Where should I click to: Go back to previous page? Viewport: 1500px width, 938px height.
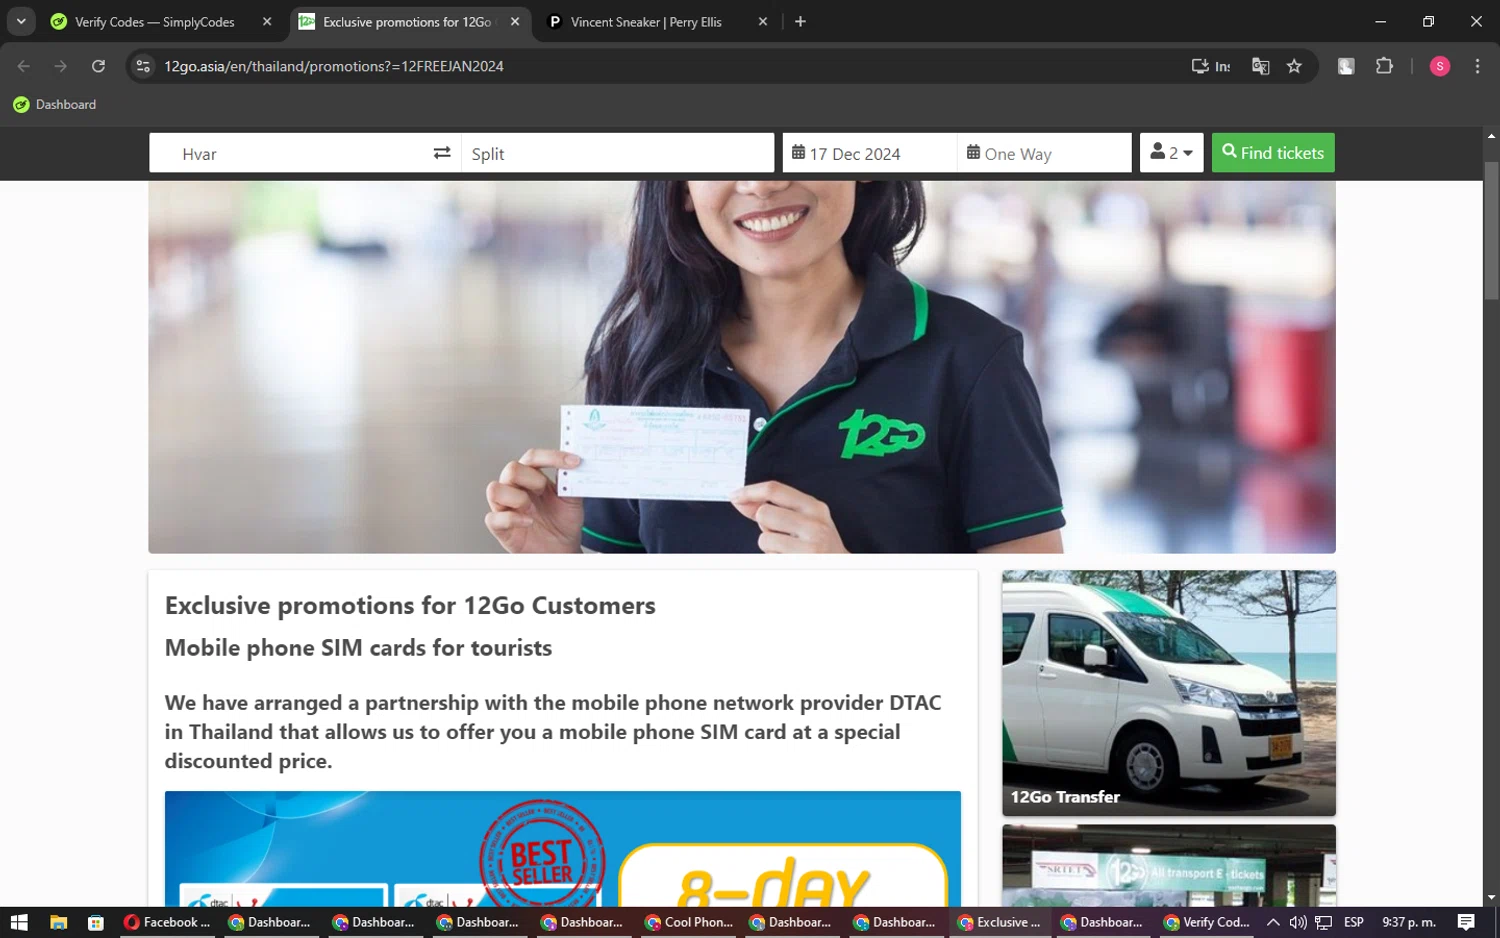click(24, 66)
